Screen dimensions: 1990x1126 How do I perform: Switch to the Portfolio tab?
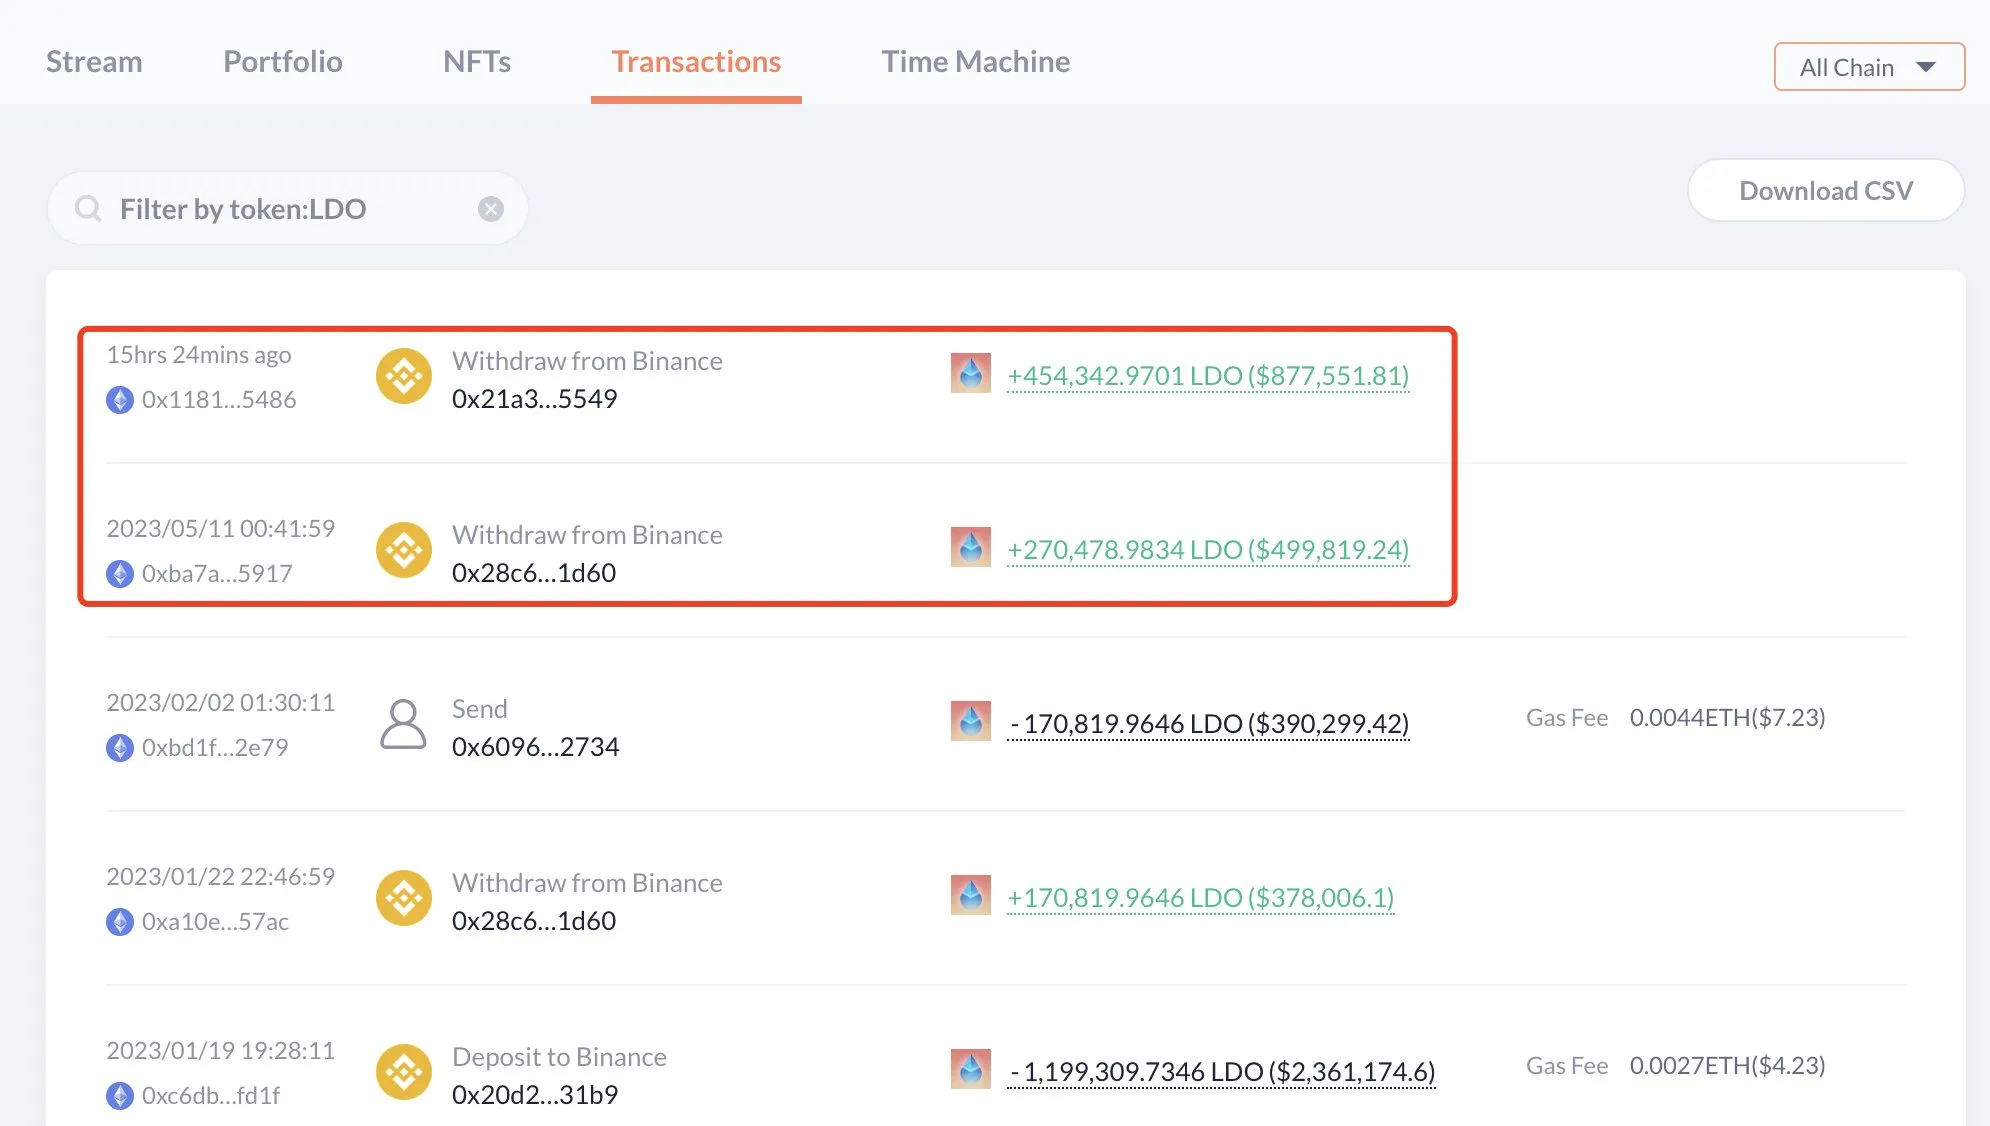pyautogui.click(x=282, y=62)
